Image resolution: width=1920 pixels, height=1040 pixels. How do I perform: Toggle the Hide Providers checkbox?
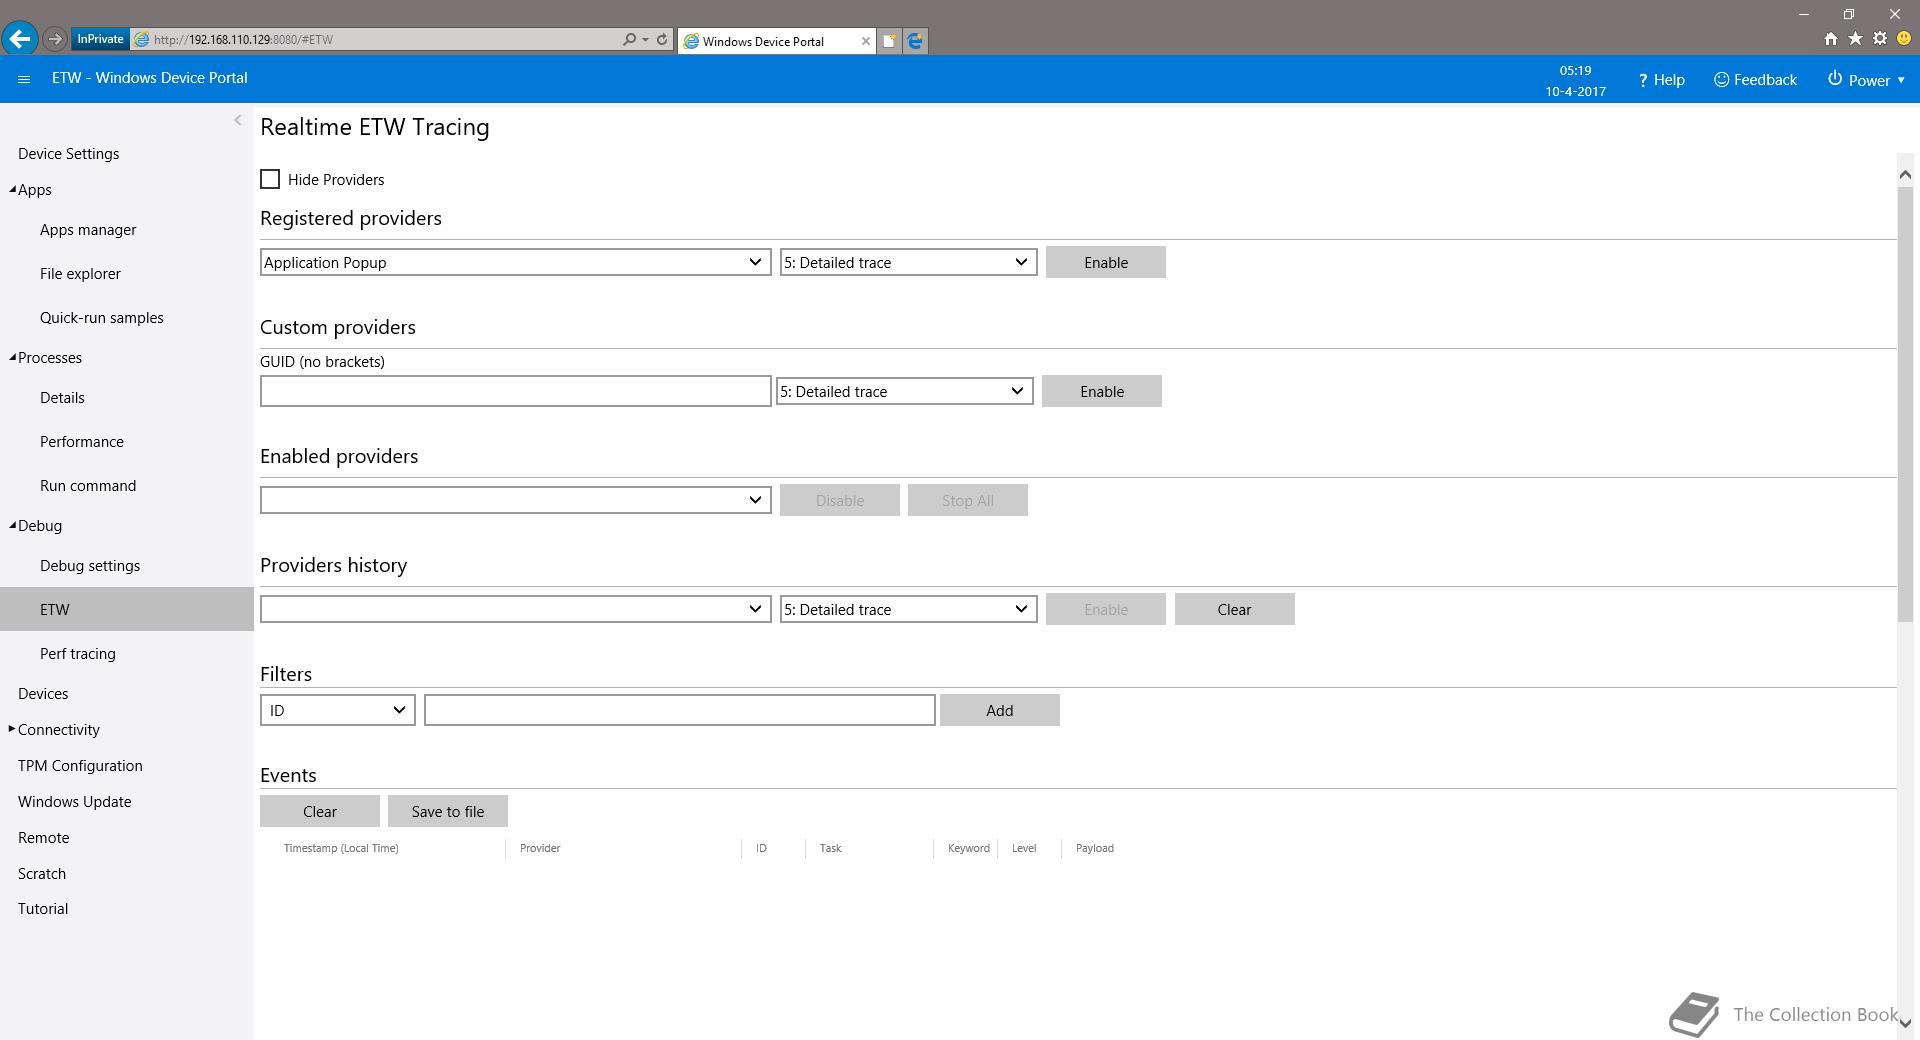tap(270, 179)
